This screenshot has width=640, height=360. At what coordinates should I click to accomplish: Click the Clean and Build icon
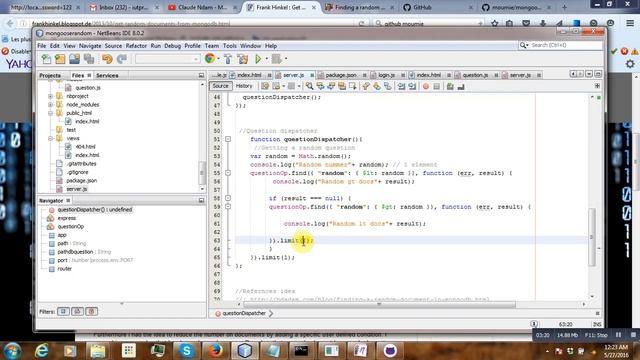coord(243,59)
